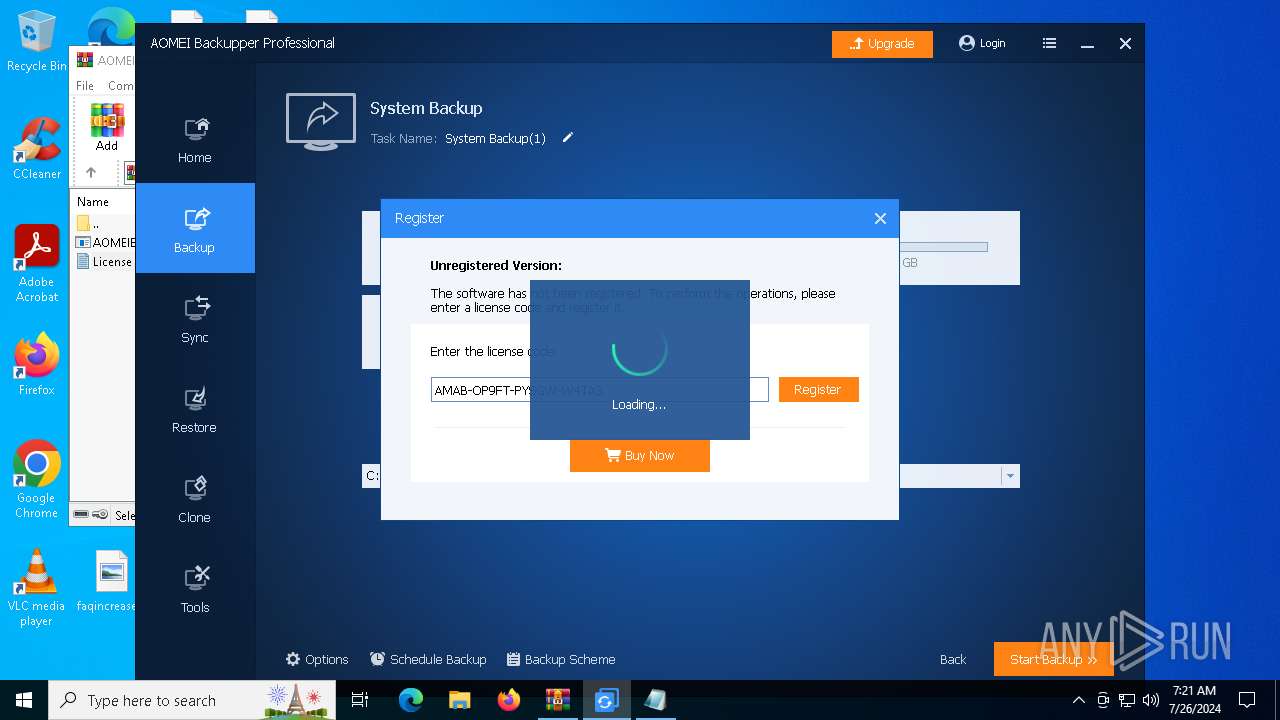Open the Home section in the sidebar
The width and height of the screenshot is (1280, 720).
(194, 138)
